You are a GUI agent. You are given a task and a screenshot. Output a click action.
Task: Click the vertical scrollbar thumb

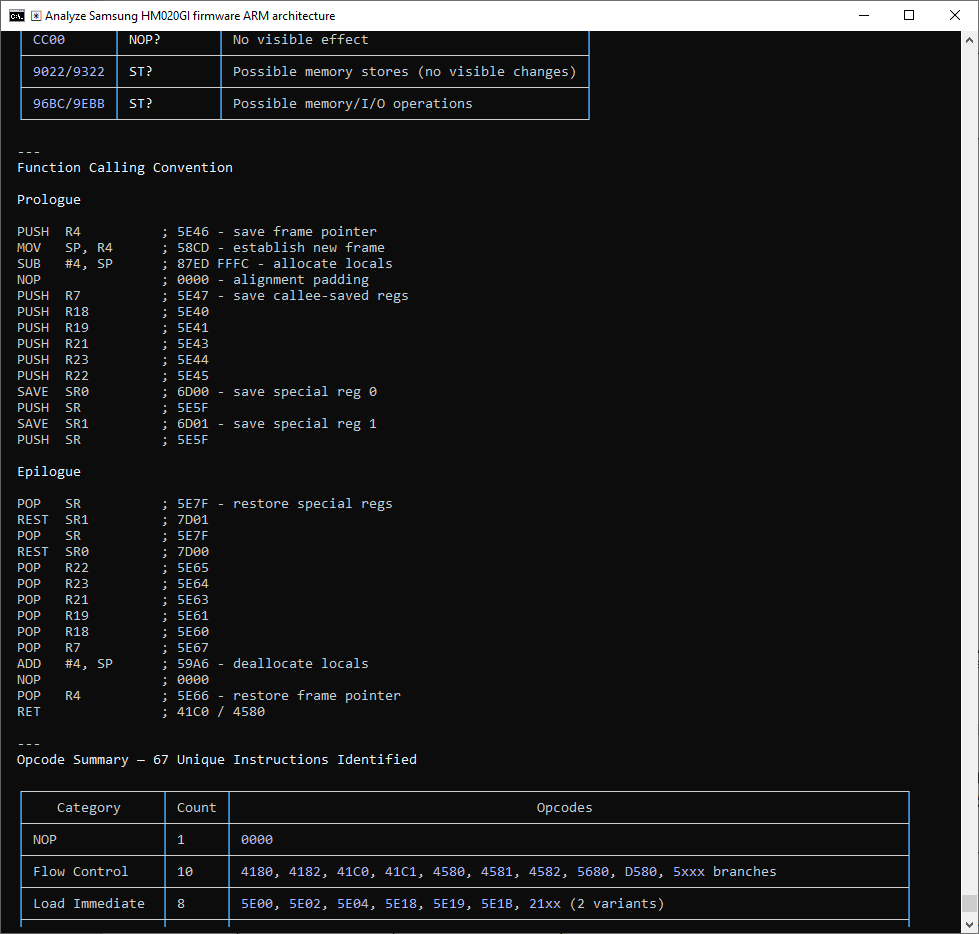click(x=969, y=903)
